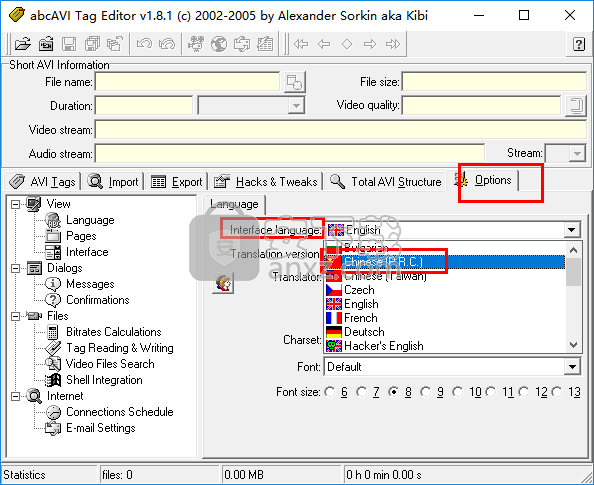Choose Deutsch from language list
Viewport: 594px width, 485px height.
point(445,332)
